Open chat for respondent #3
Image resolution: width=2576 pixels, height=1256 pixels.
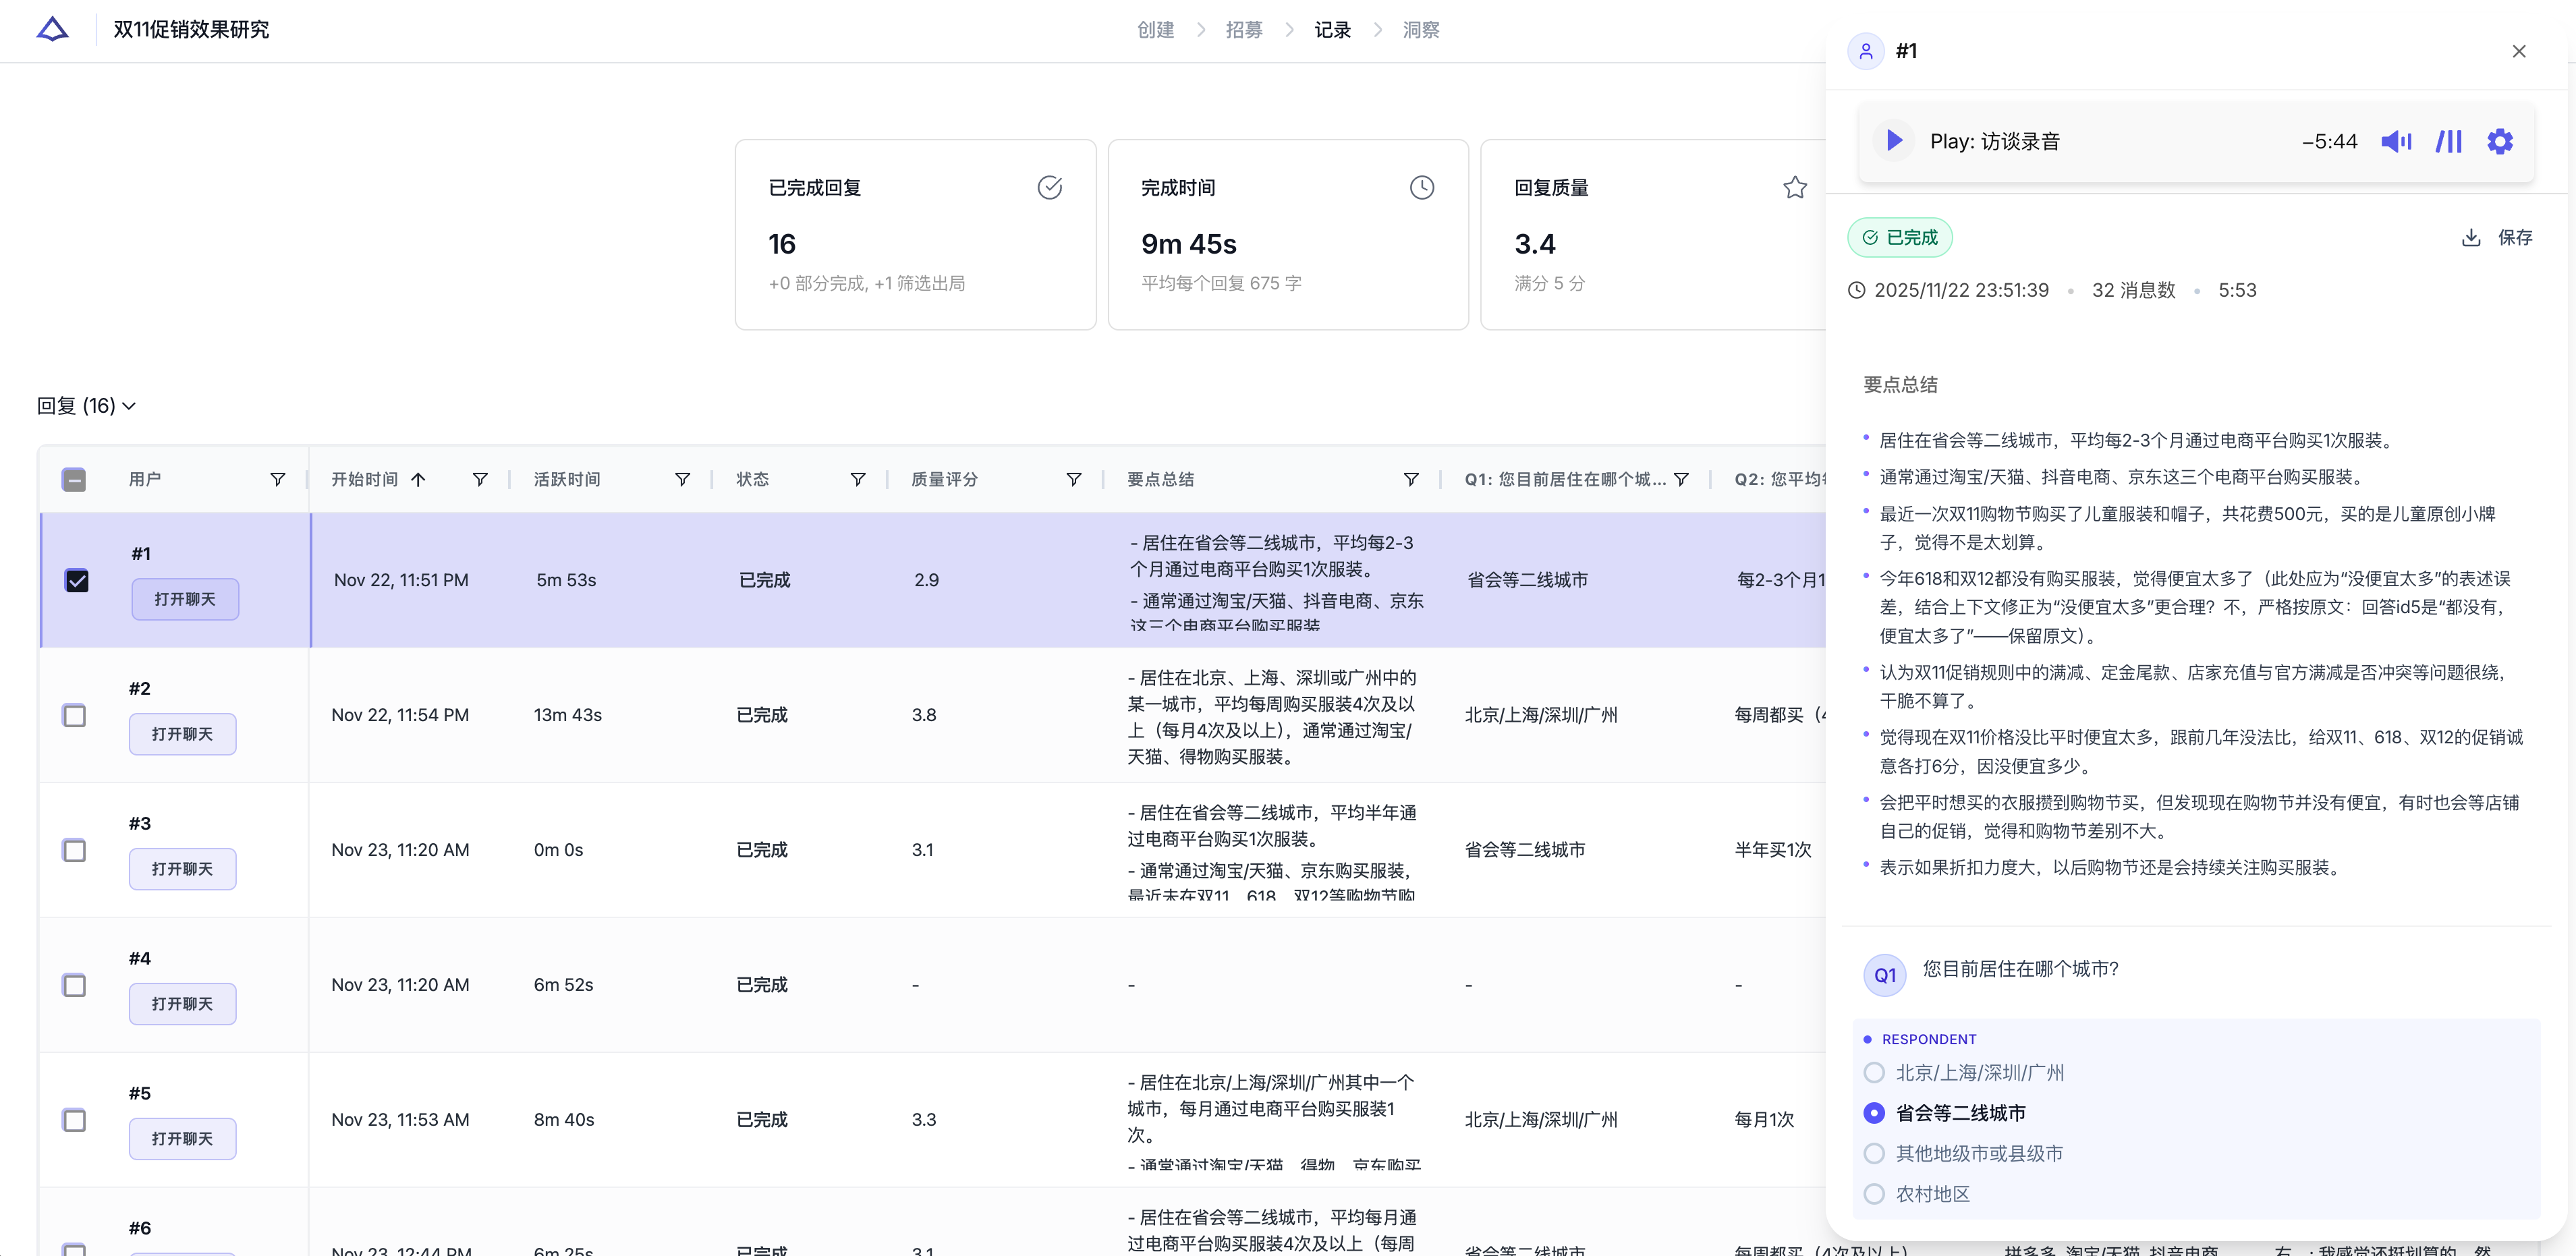tap(182, 869)
